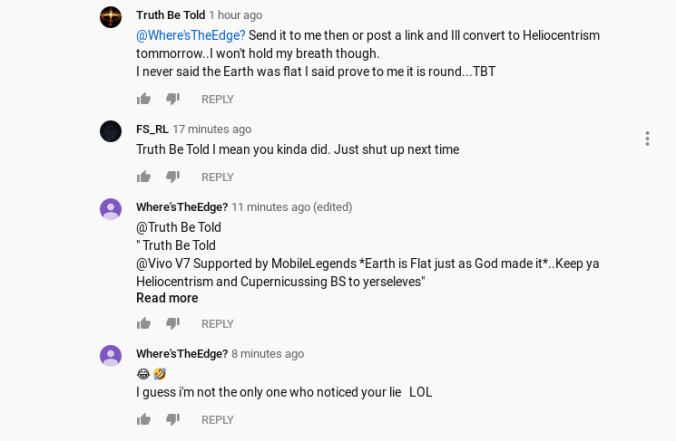
Task: Open Truth Be Told's channel name
Action: tap(170, 15)
